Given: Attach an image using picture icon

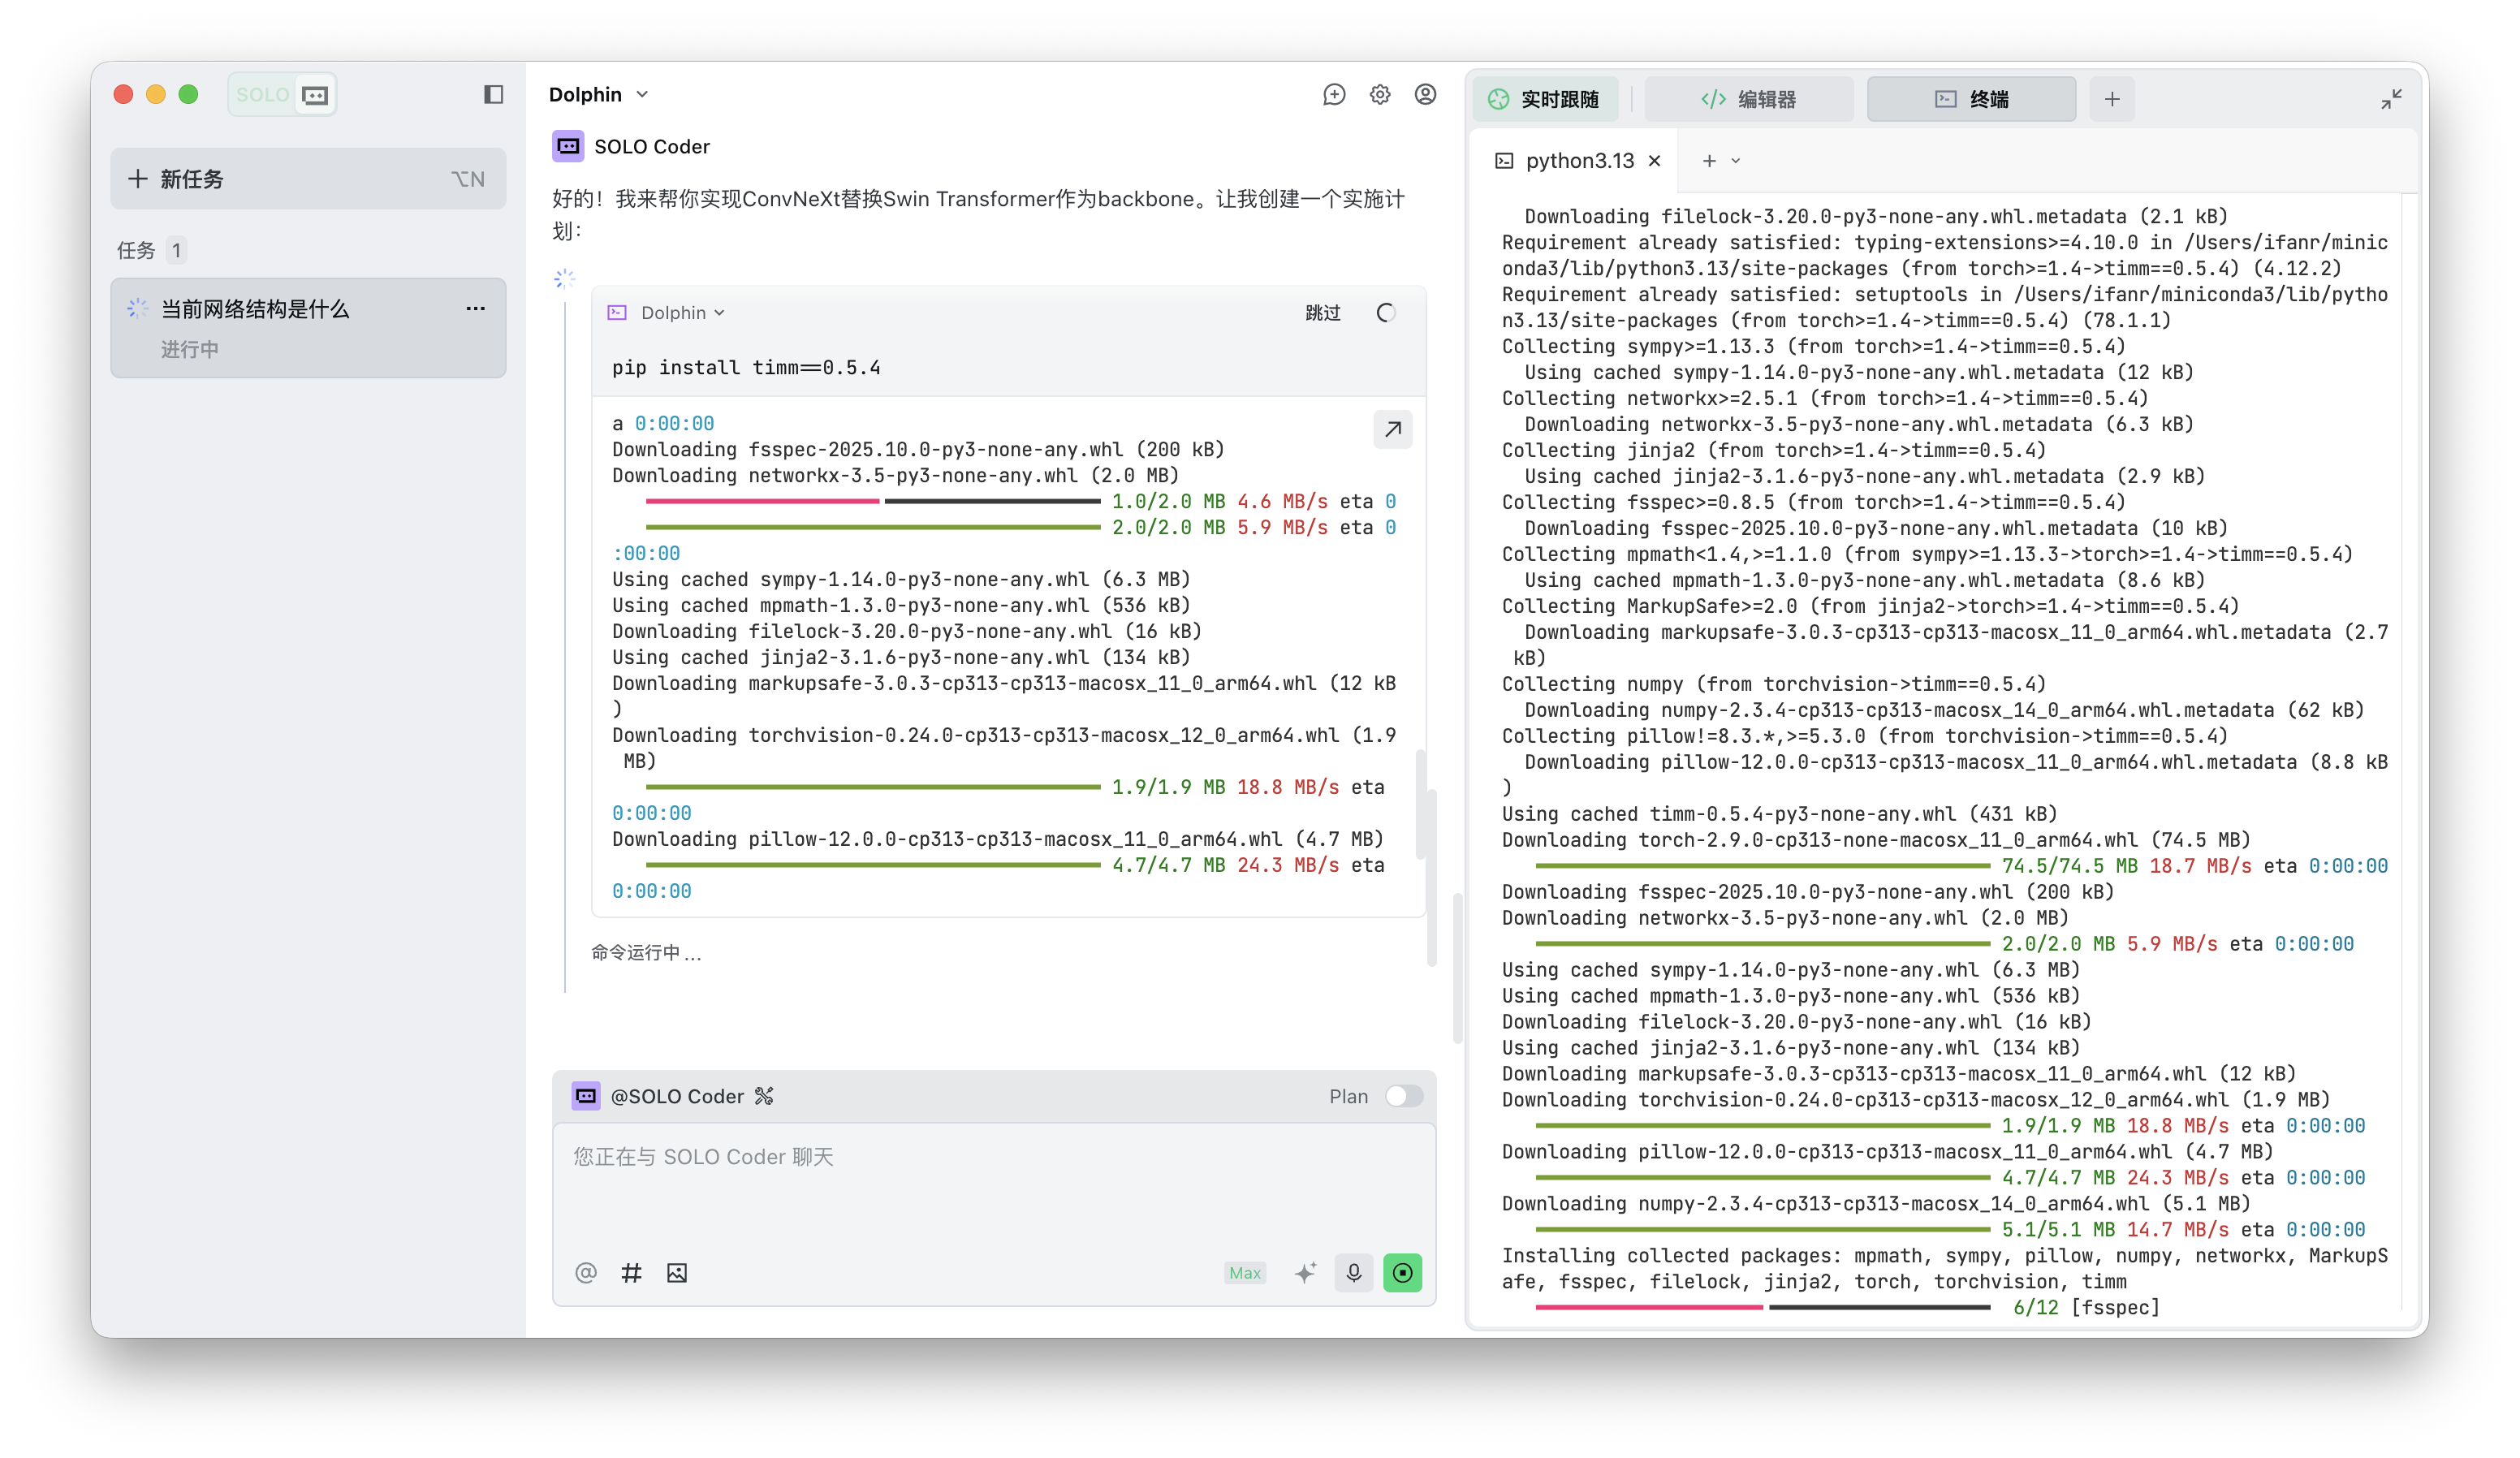Looking at the screenshot, I should click(x=677, y=1273).
